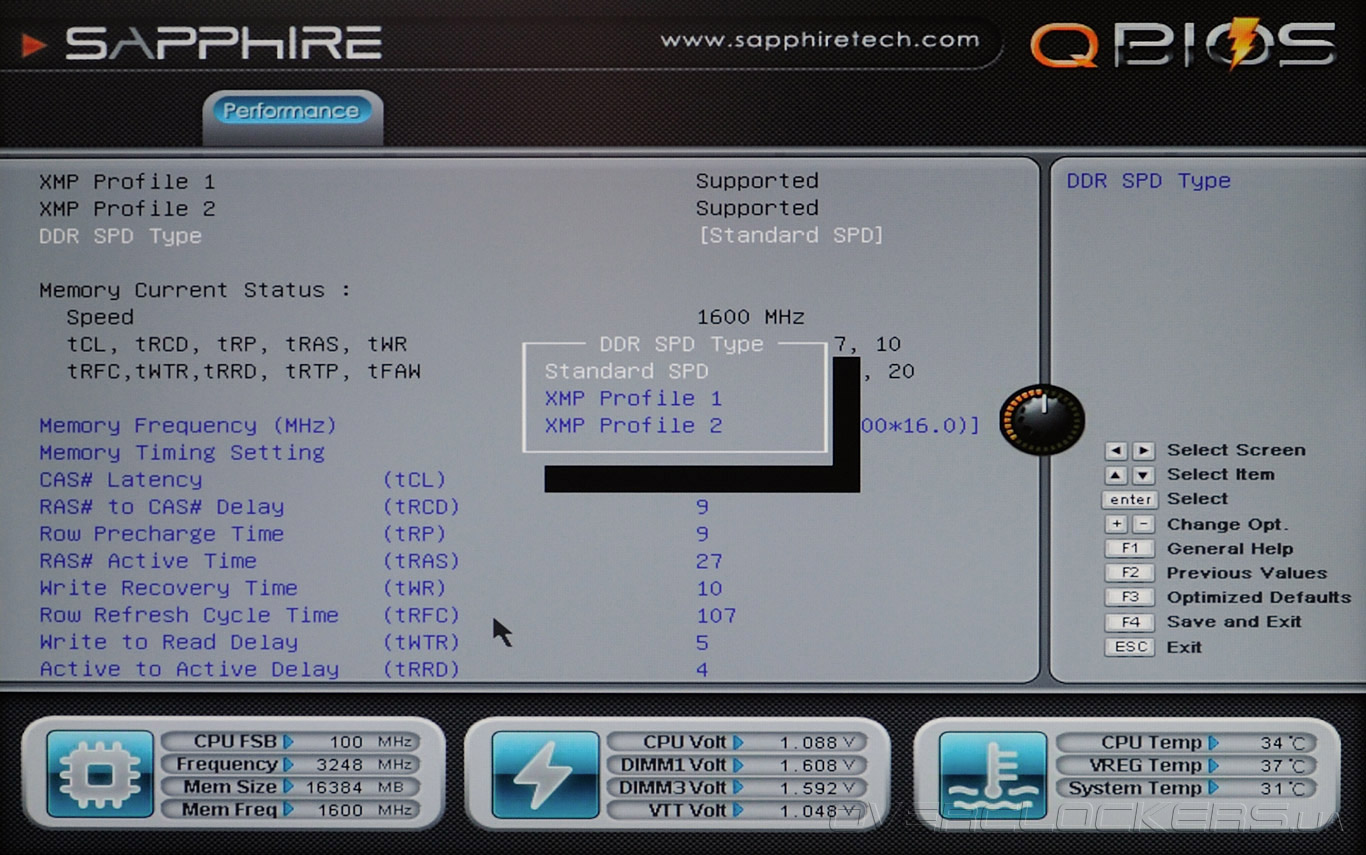
Task: Select the RAS# to CAS# Delay setting
Action: (x=250, y=507)
